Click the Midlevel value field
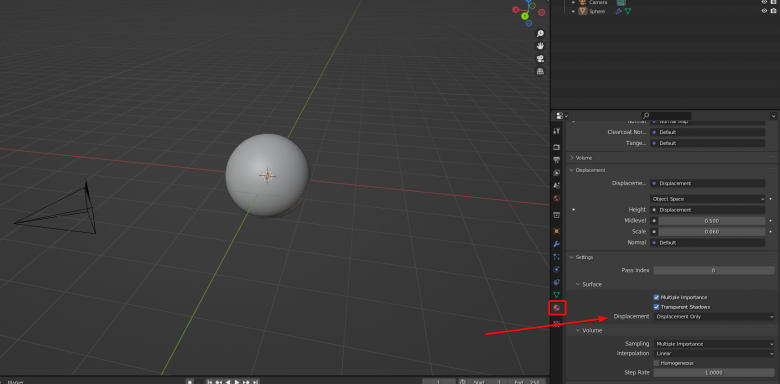 (712, 221)
